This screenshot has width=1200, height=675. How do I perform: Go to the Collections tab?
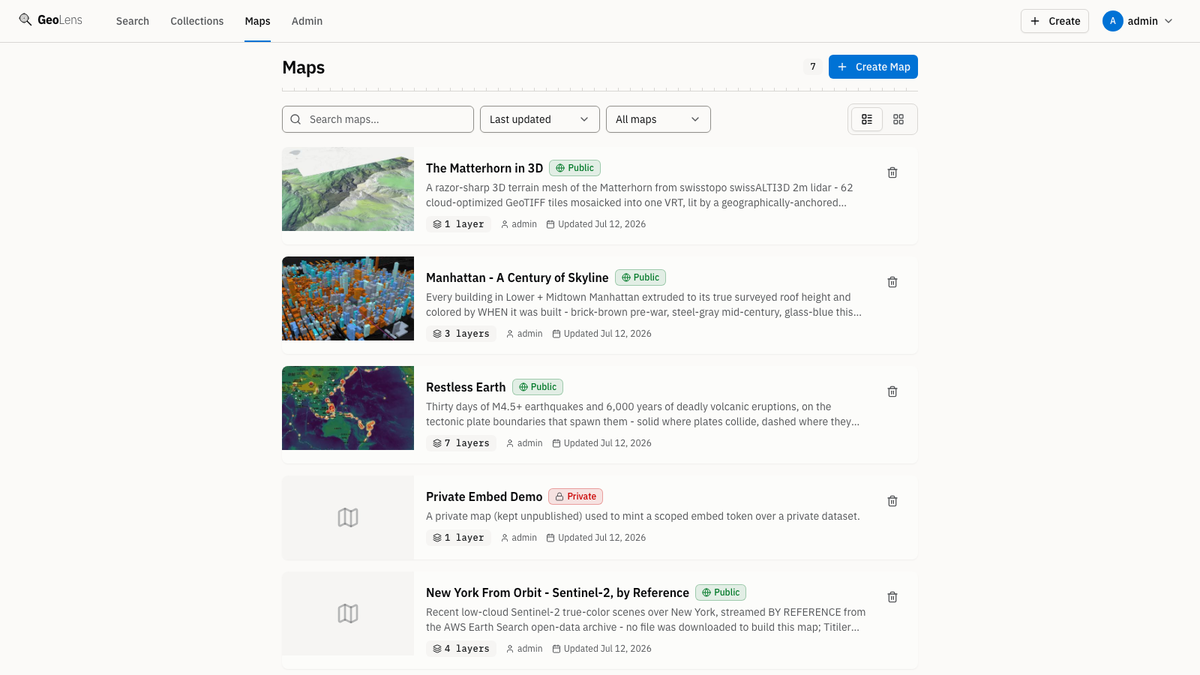click(x=197, y=21)
